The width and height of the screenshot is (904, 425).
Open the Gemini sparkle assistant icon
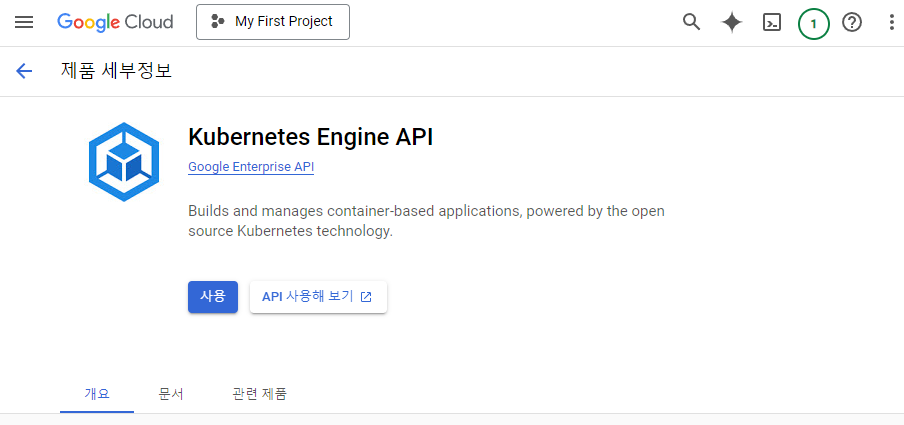732,22
